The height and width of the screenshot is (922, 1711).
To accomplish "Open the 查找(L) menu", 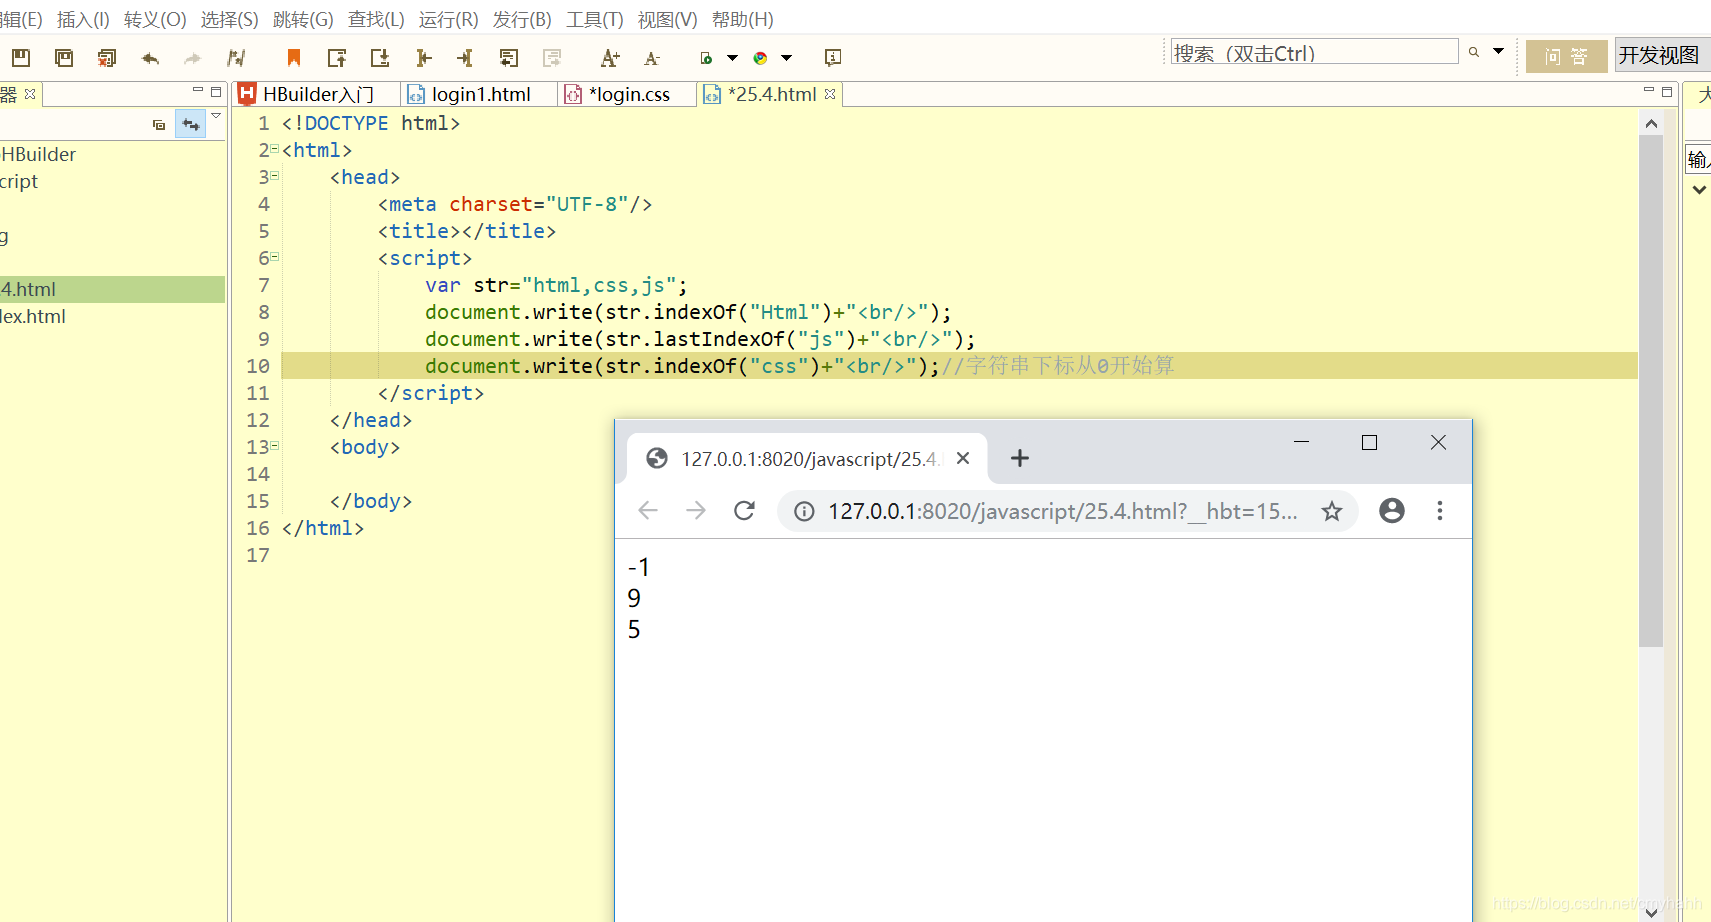I will click(376, 19).
